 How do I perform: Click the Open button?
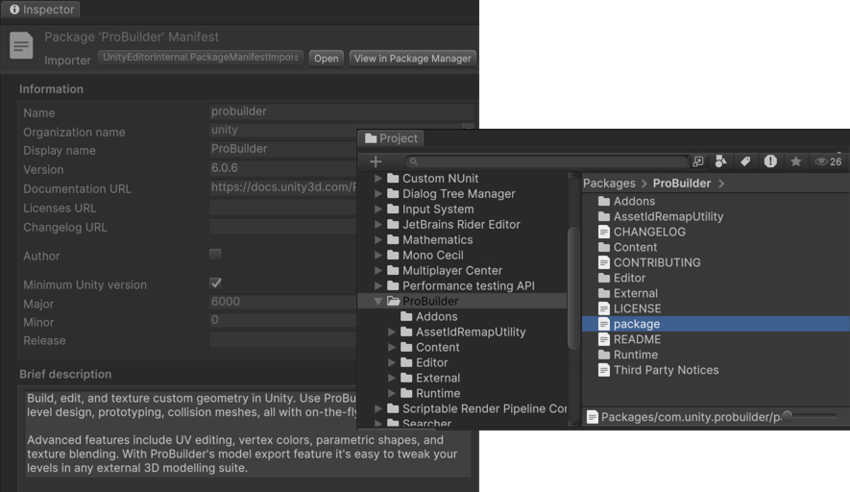tap(326, 58)
